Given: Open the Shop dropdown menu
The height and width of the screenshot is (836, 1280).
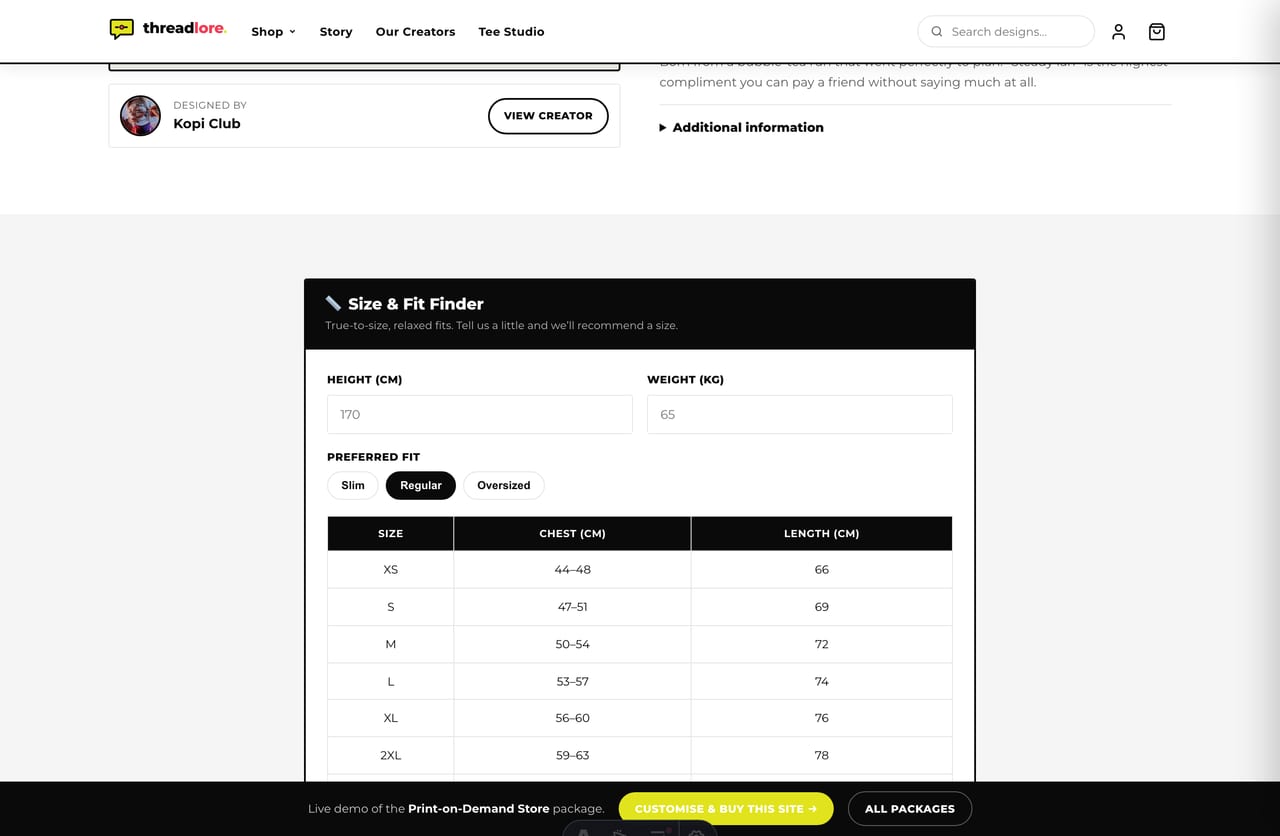Looking at the screenshot, I should pos(273,32).
